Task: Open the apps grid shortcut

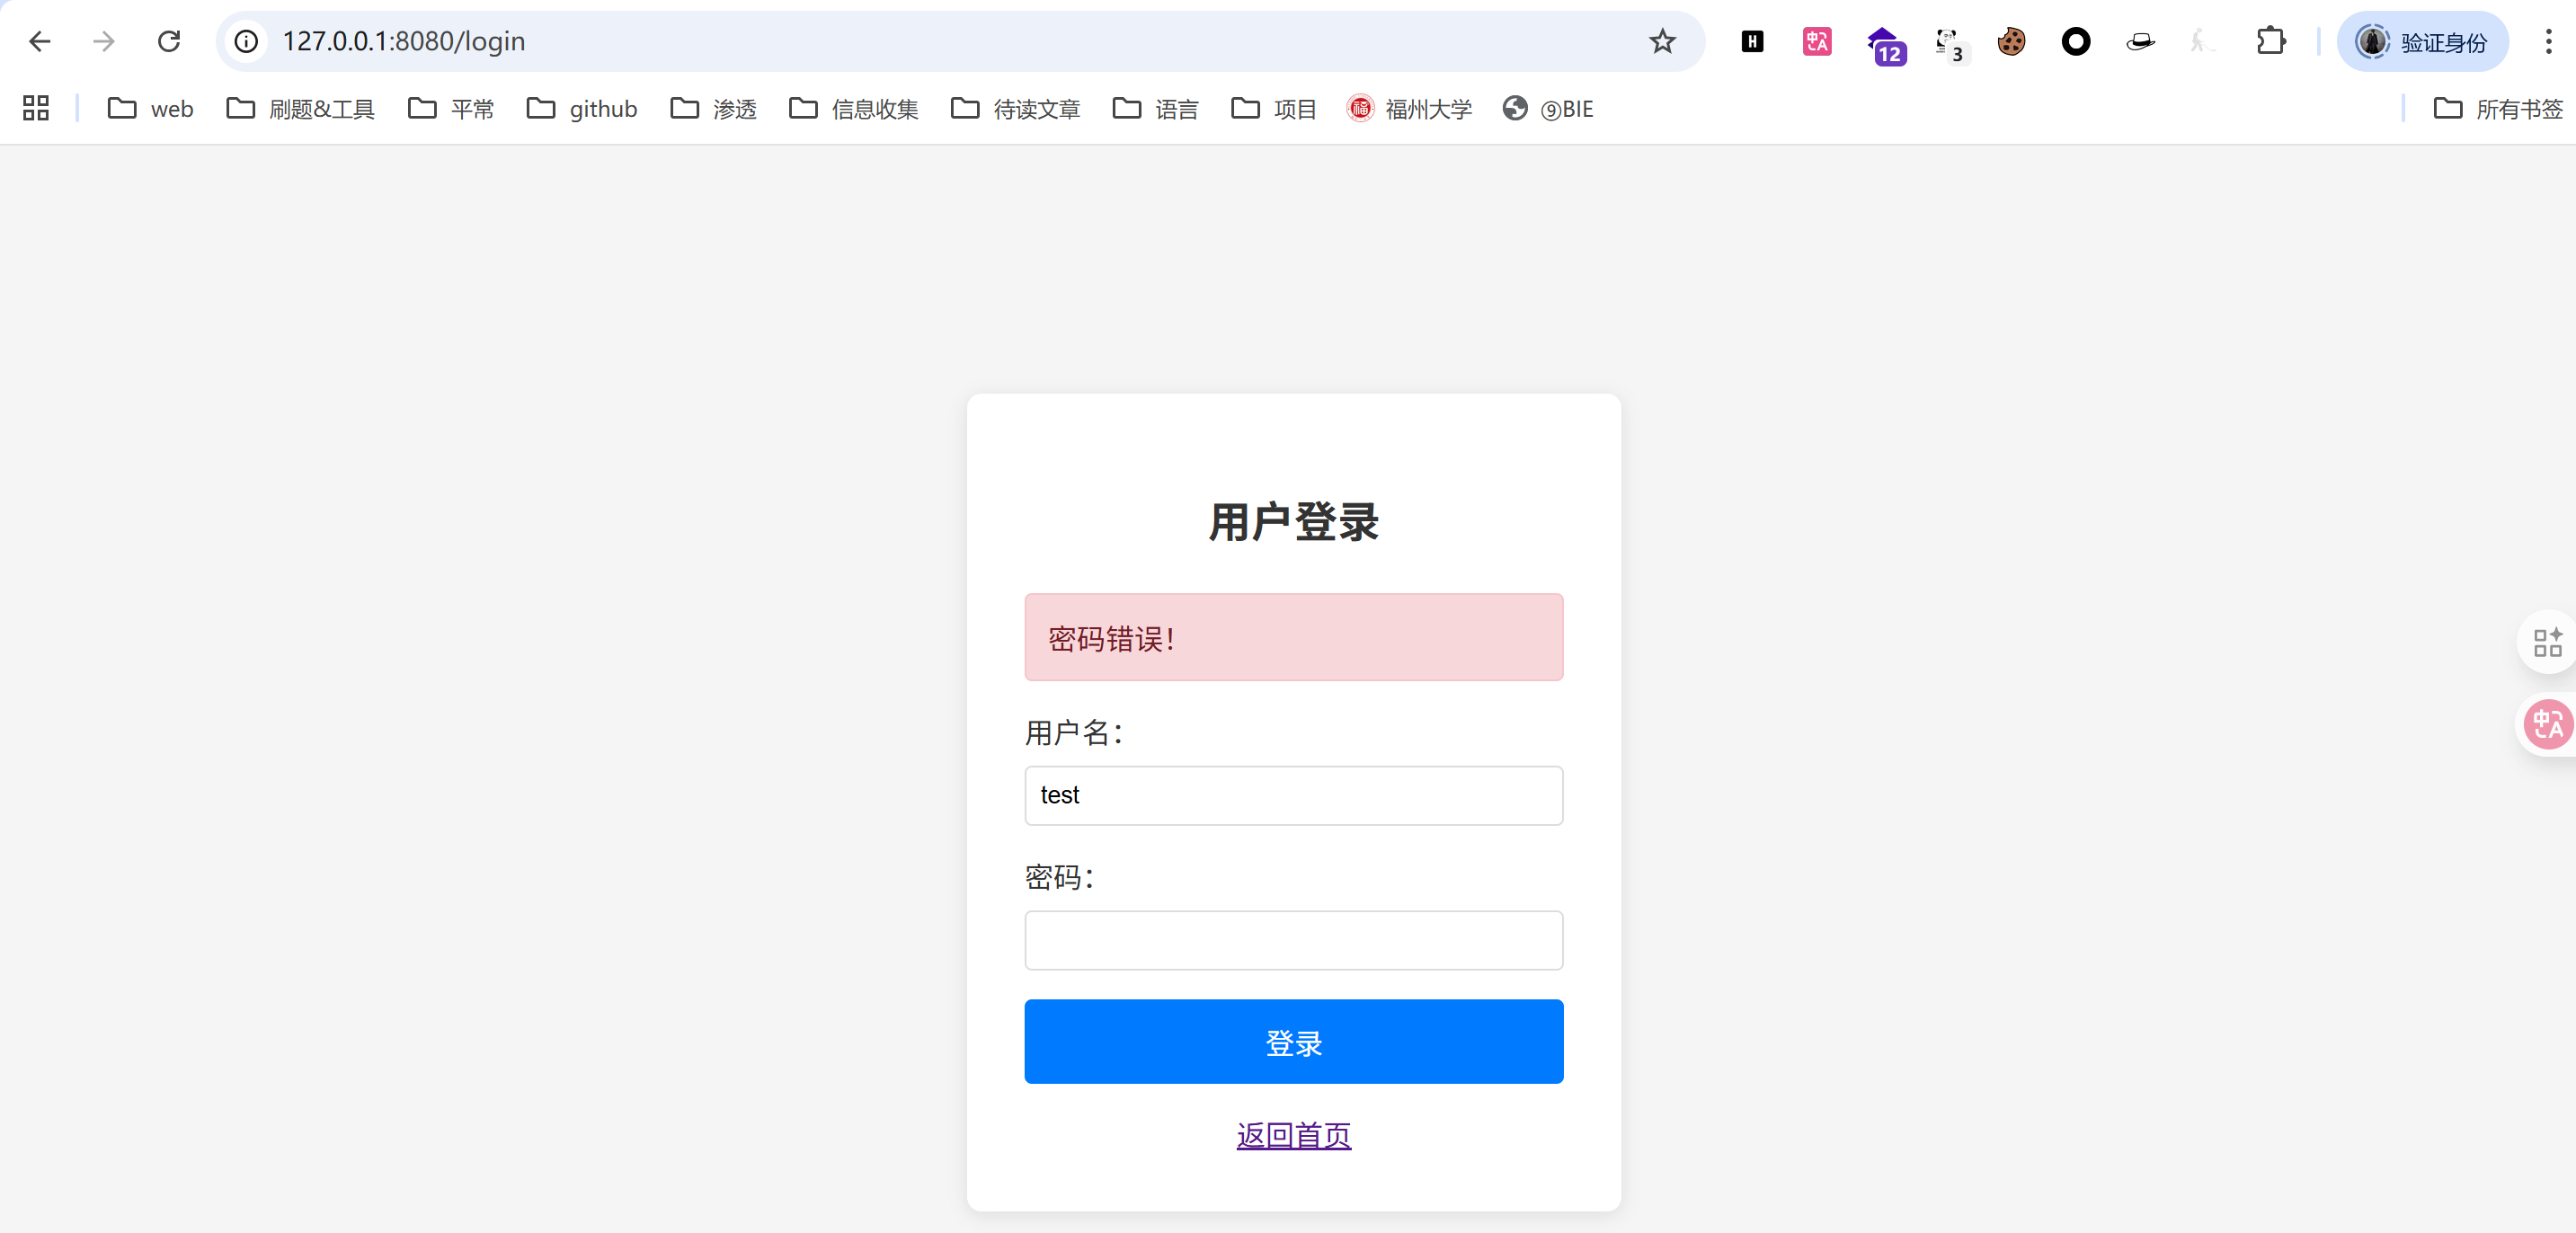Action: (36, 108)
